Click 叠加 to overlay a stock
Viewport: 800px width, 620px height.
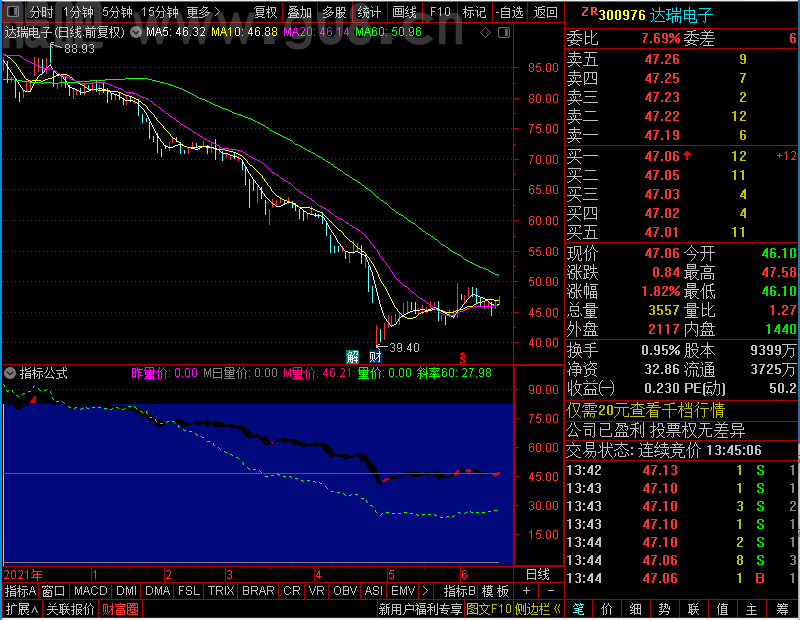[x=299, y=12]
